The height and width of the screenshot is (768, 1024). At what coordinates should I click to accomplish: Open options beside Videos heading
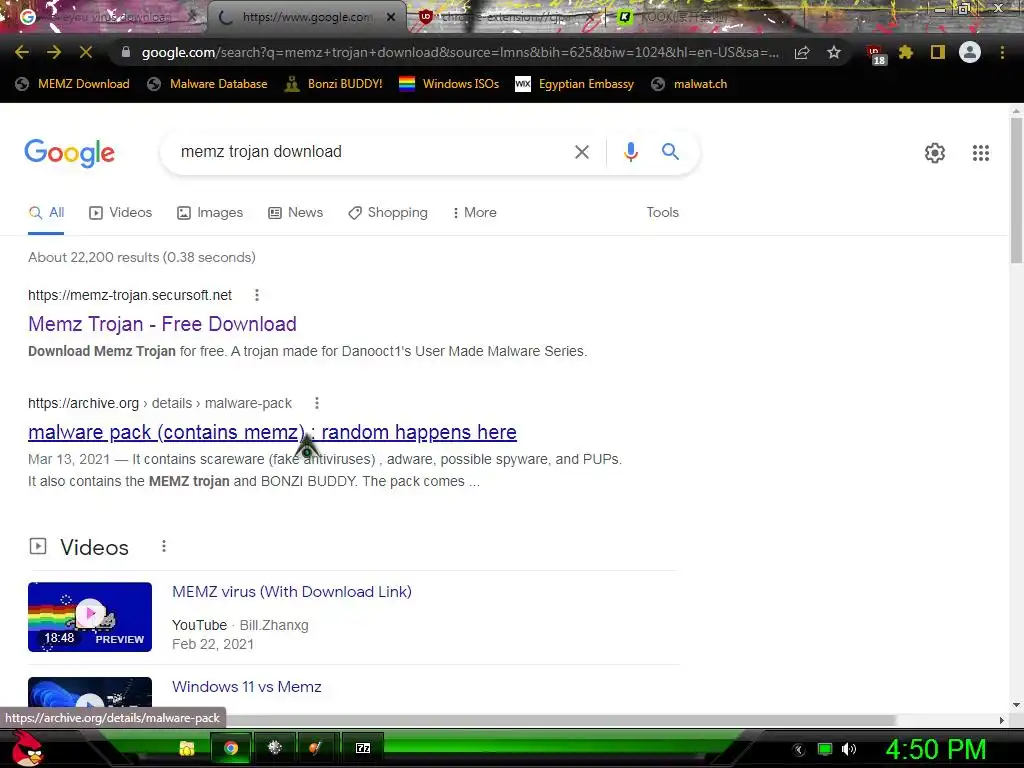click(164, 546)
